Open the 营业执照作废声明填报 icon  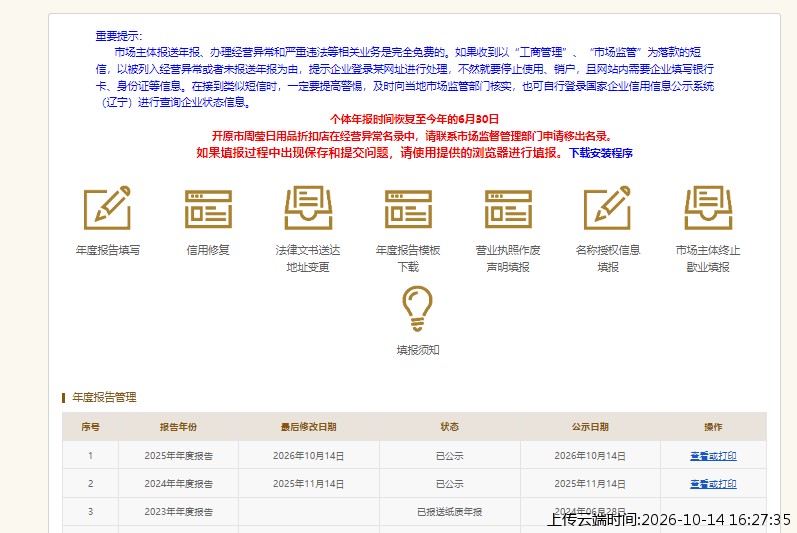508,209
